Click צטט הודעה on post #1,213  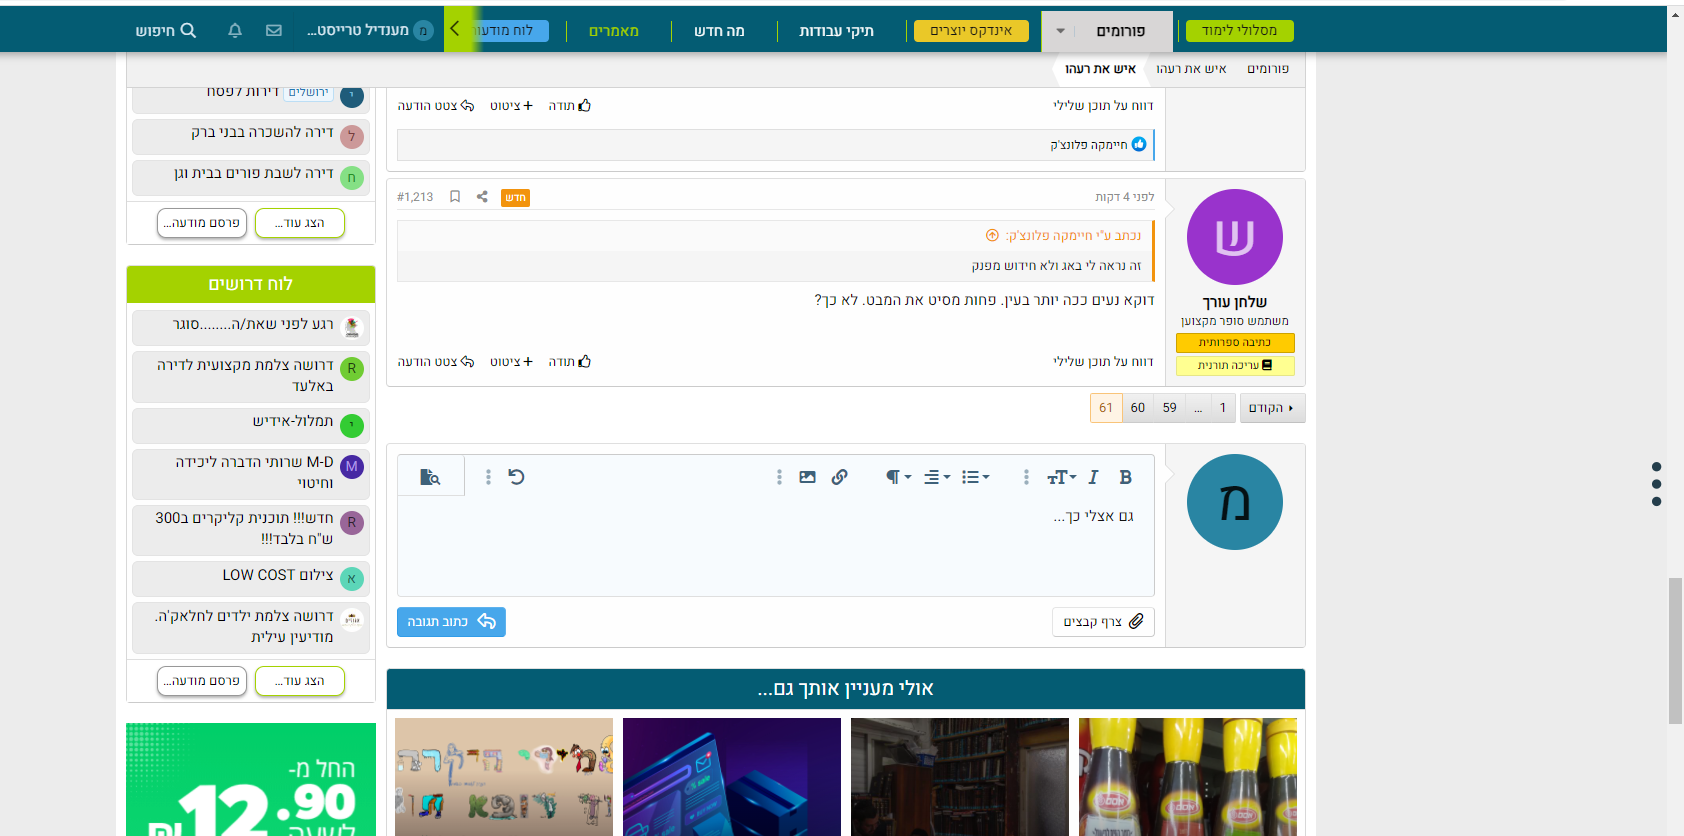pos(435,362)
